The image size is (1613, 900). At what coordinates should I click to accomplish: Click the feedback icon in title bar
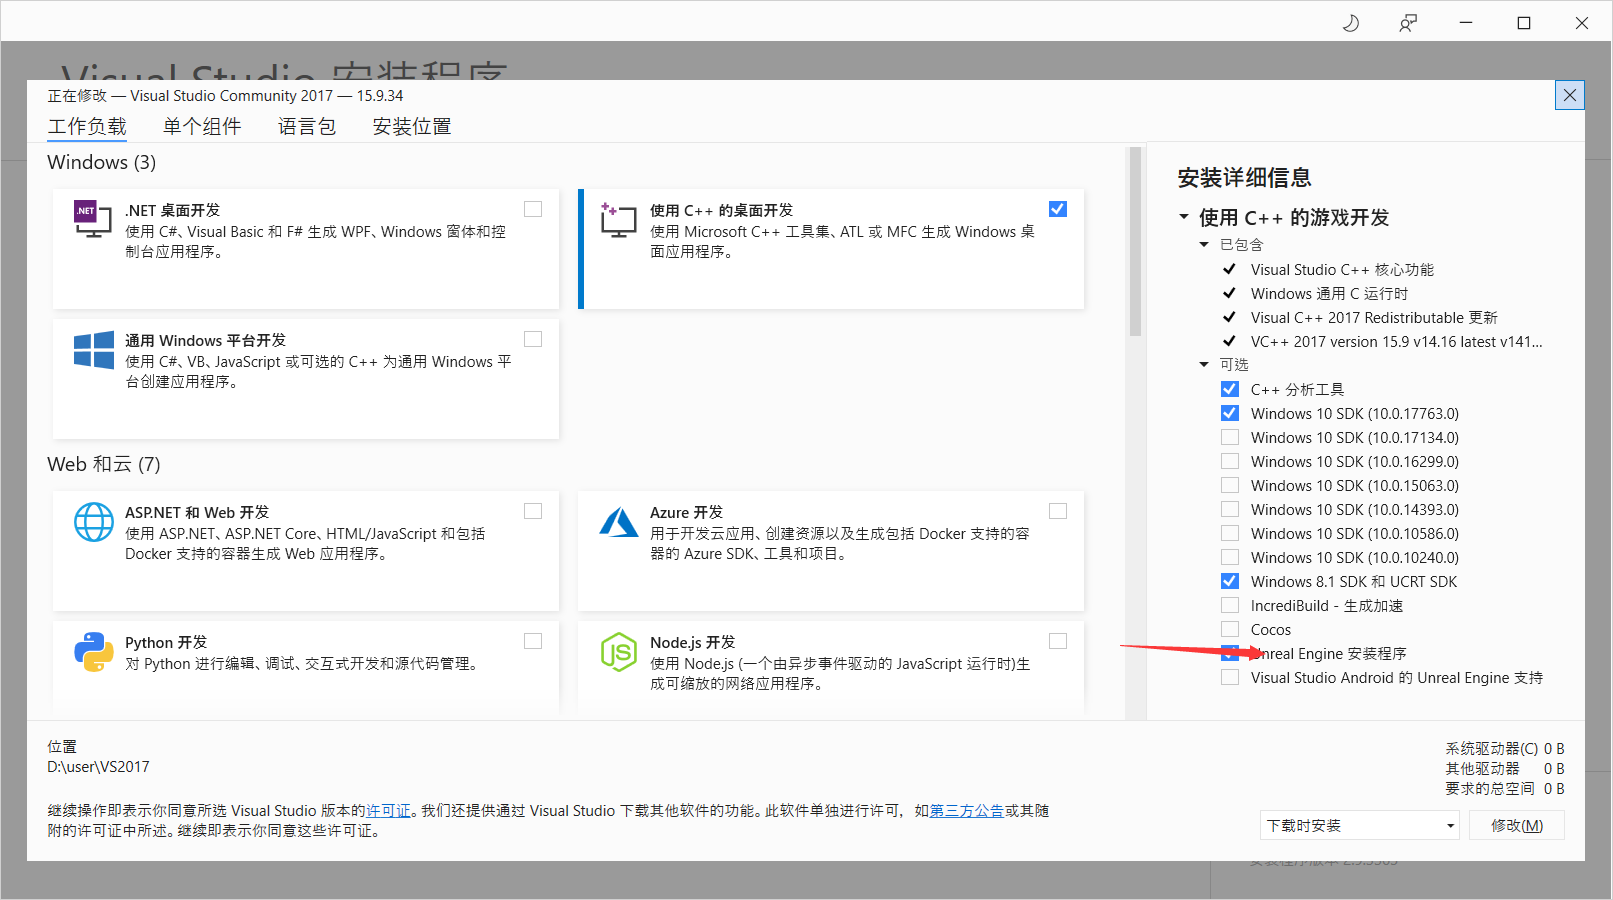pos(1408,23)
